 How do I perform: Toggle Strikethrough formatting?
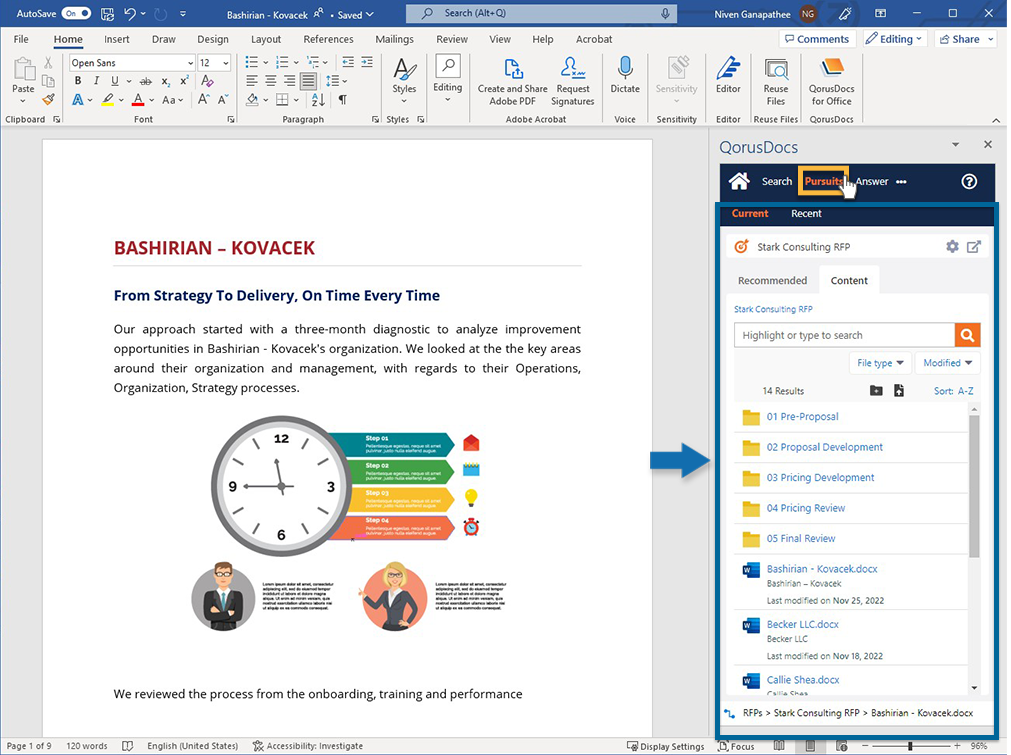146,81
